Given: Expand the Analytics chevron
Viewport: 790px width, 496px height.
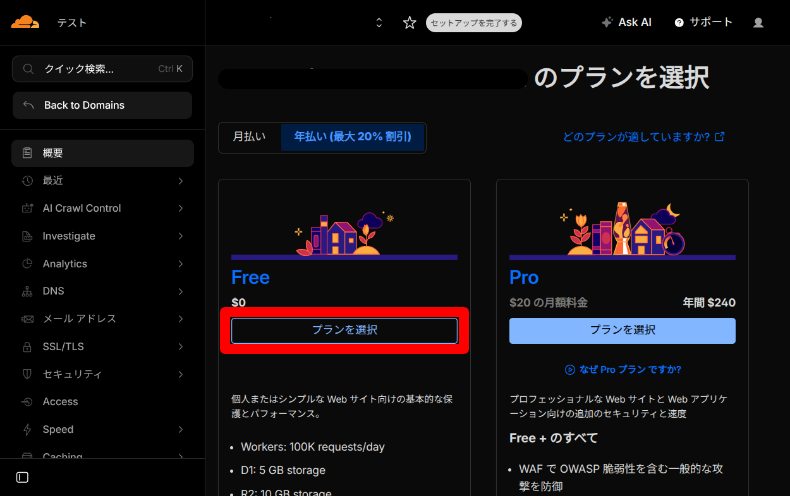Looking at the screenshot, I should pyautogui.click(x=180, y=264).
